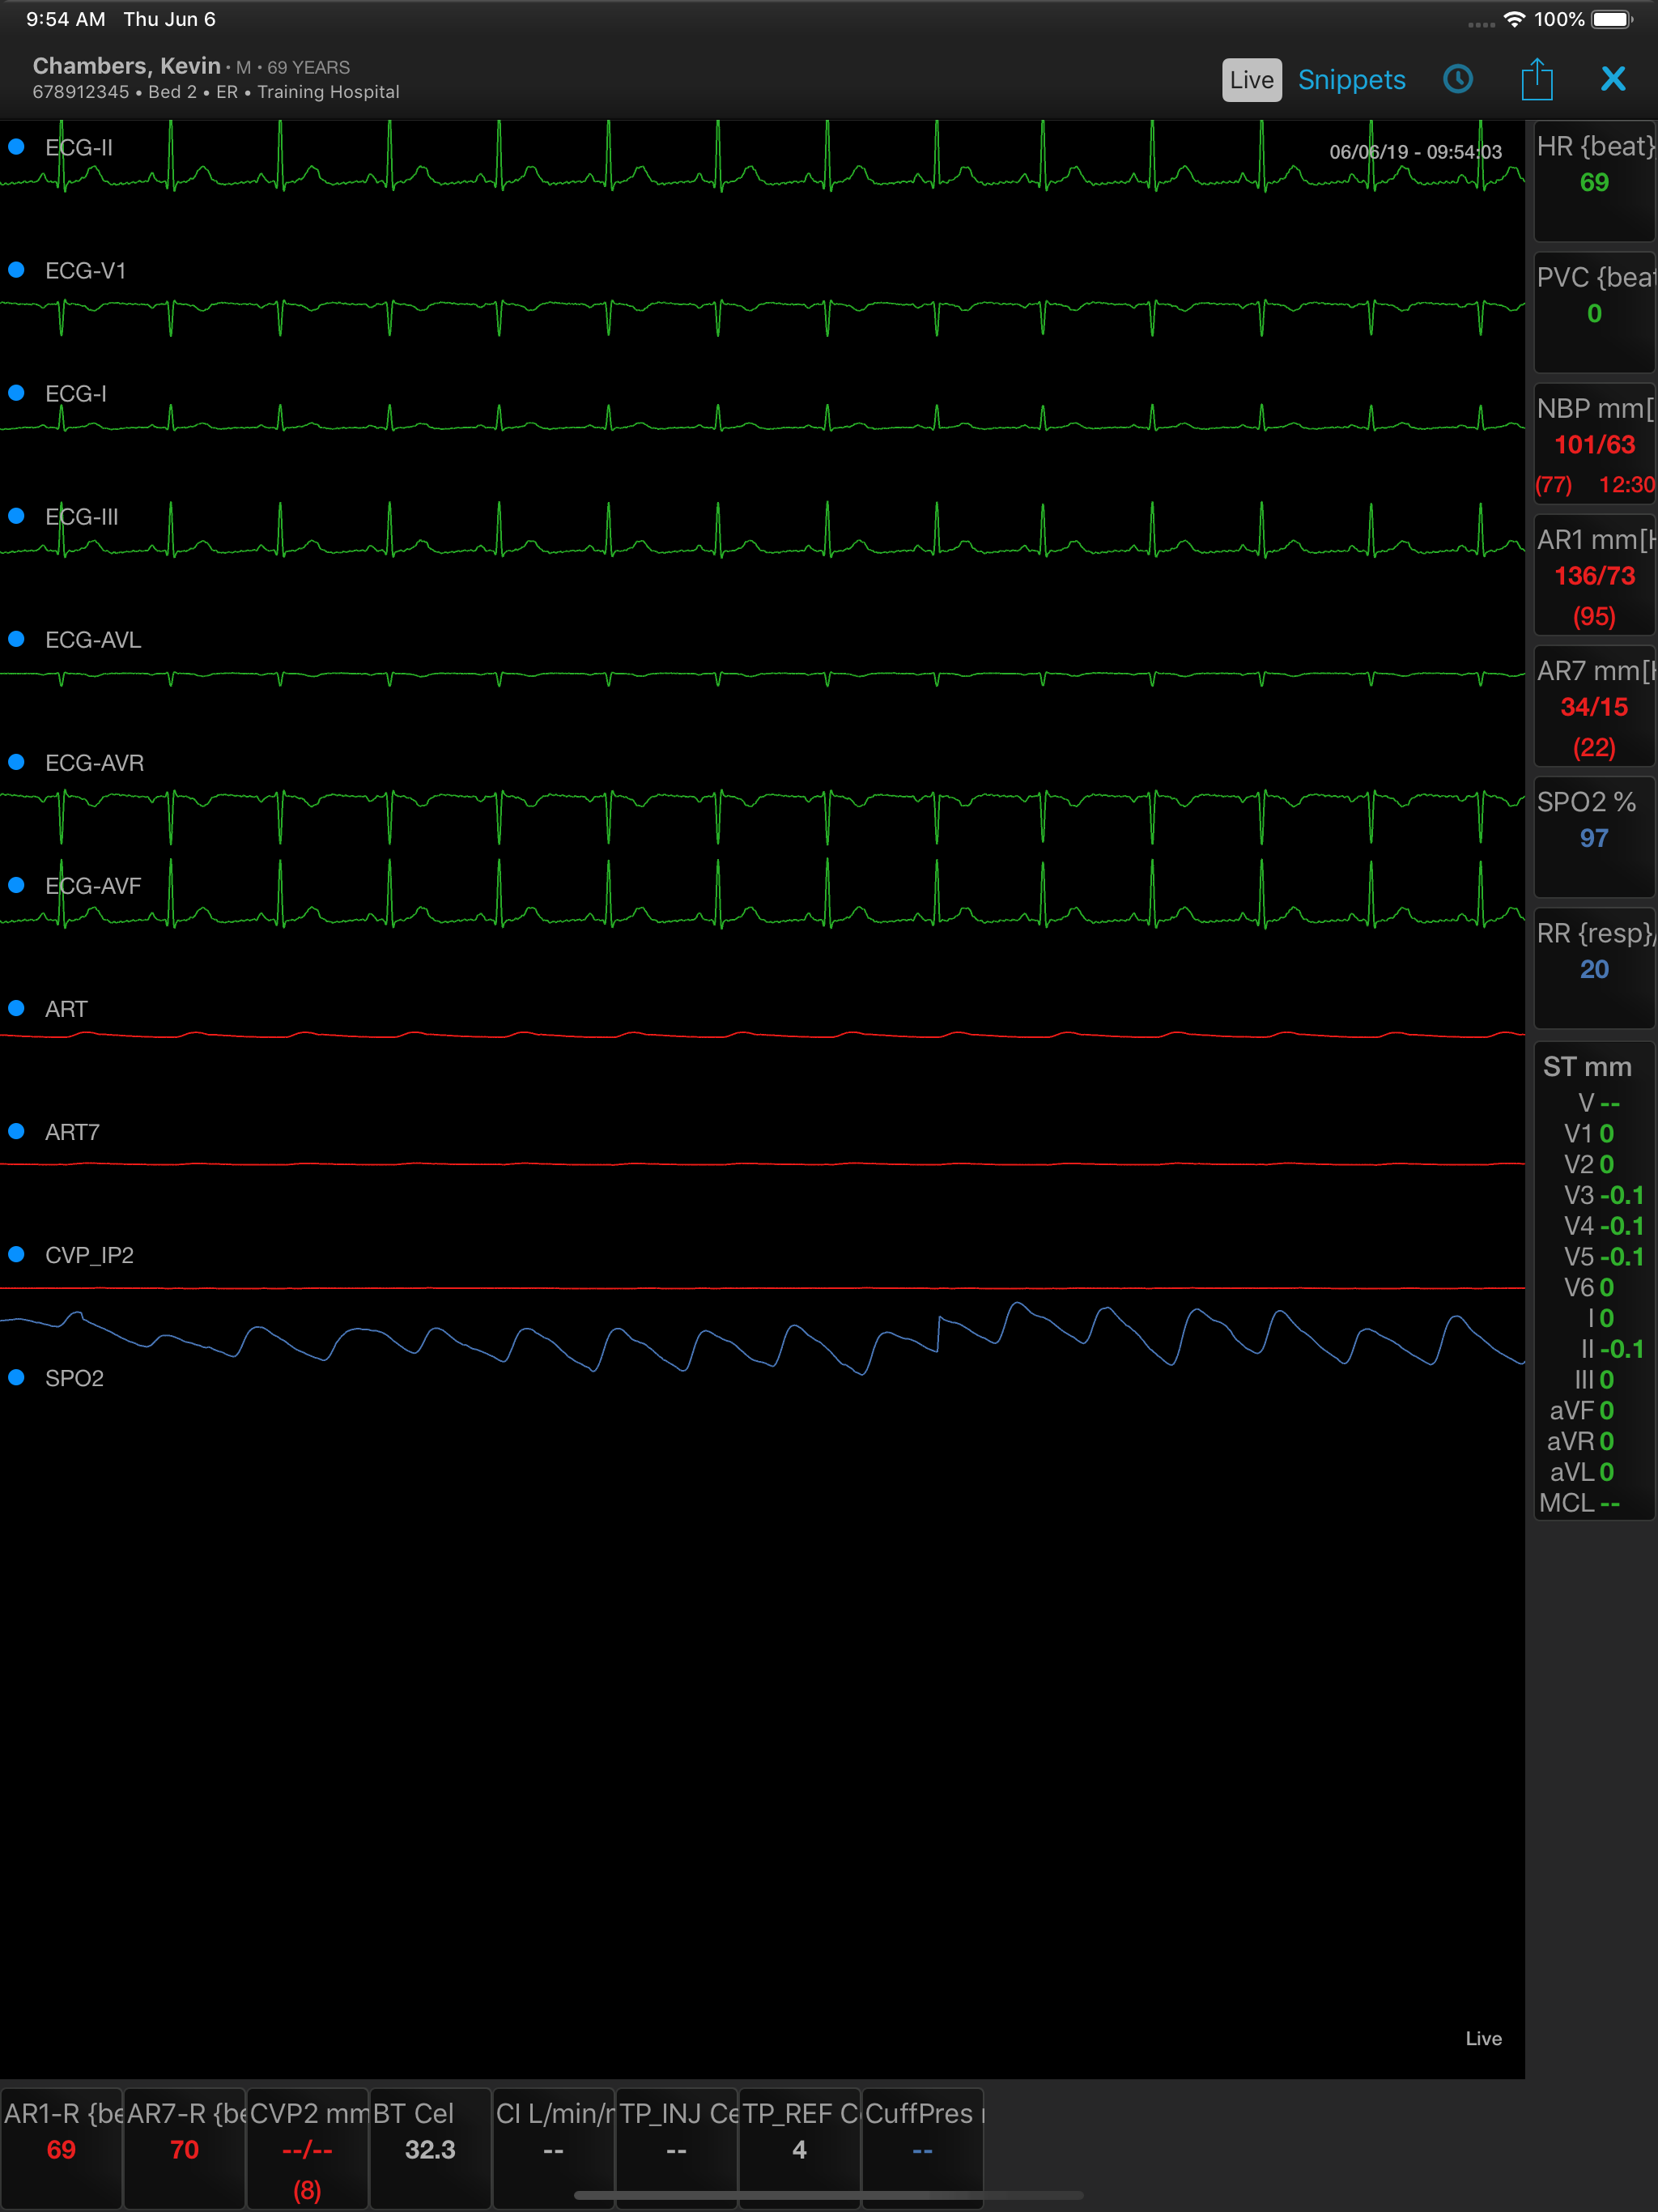Viewport: 1658px width, 2212px height.
Task: Toggle the ECG-II waveform dot
Action: coord(16,147)
